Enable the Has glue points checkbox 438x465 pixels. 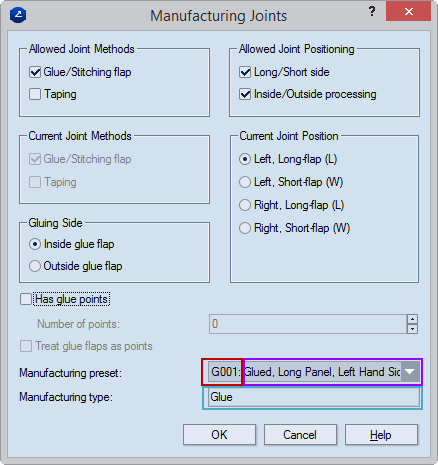[x=26, y=299]
